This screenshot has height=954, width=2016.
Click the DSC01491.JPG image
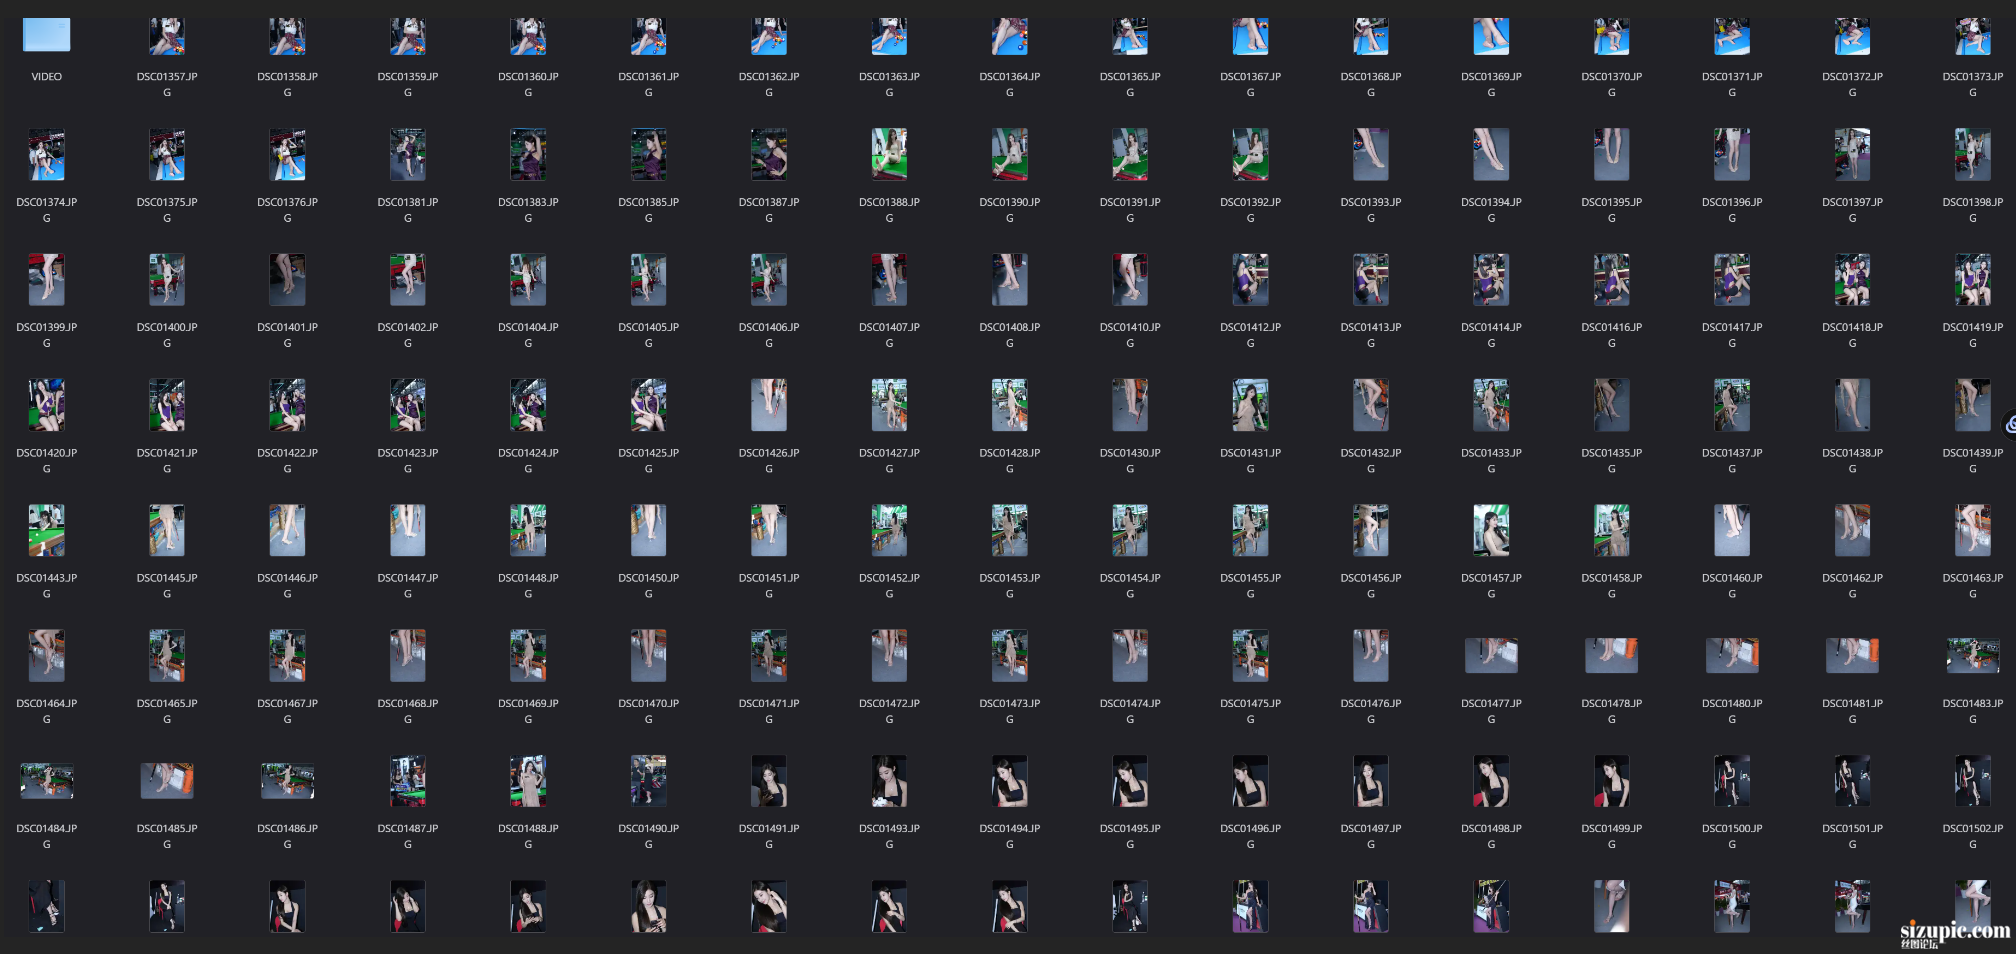[769, 781]
